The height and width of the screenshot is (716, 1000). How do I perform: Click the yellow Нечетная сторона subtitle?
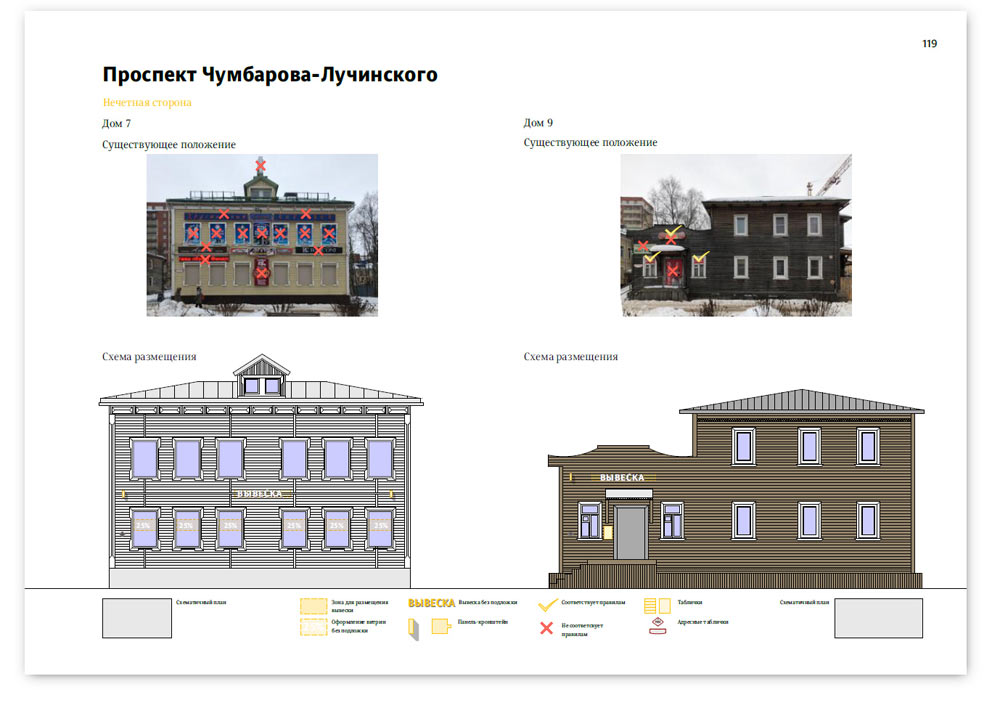147,102
